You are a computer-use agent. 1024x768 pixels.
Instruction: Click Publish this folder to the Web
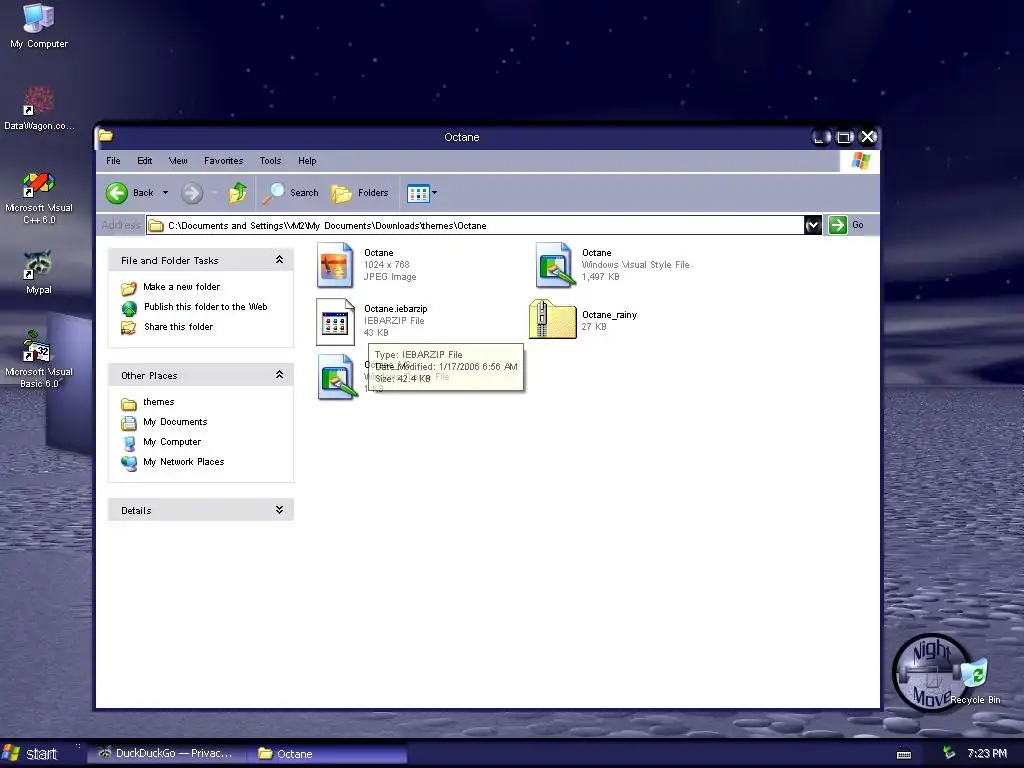tap(206, 307)
